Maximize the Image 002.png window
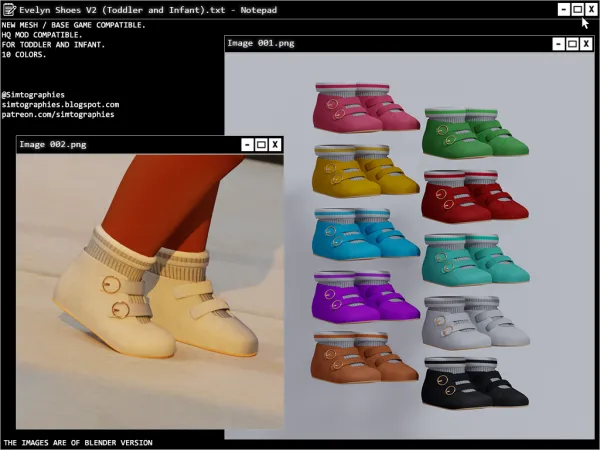The width and height of the screenshot is (600, 450). (261, 145)
